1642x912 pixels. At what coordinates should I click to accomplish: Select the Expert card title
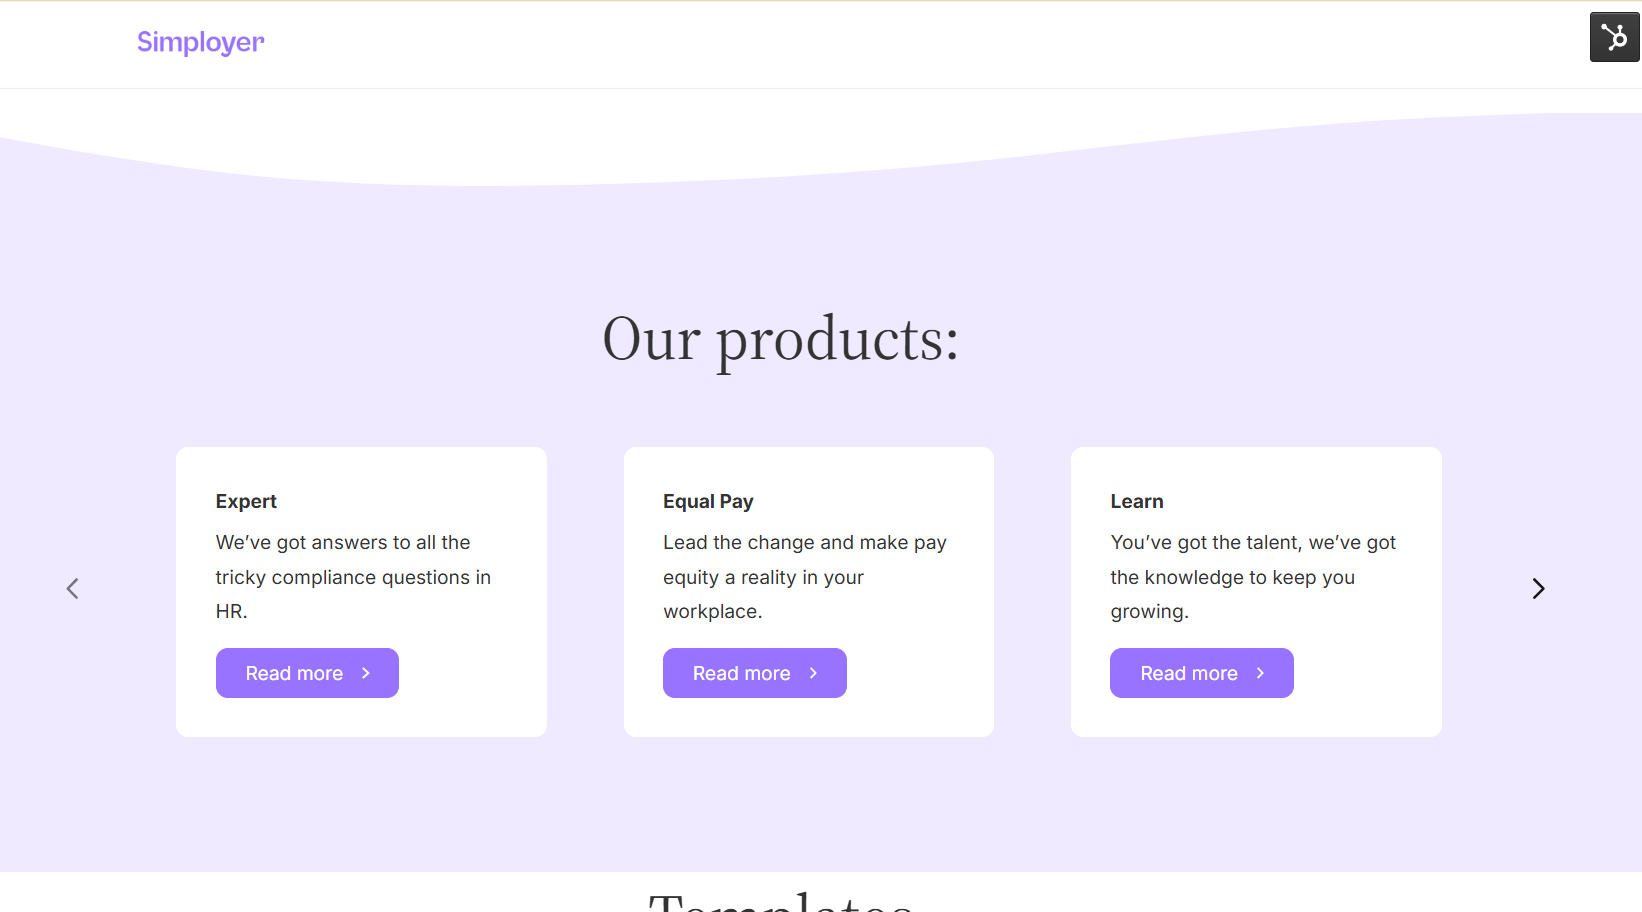(246, 501)
